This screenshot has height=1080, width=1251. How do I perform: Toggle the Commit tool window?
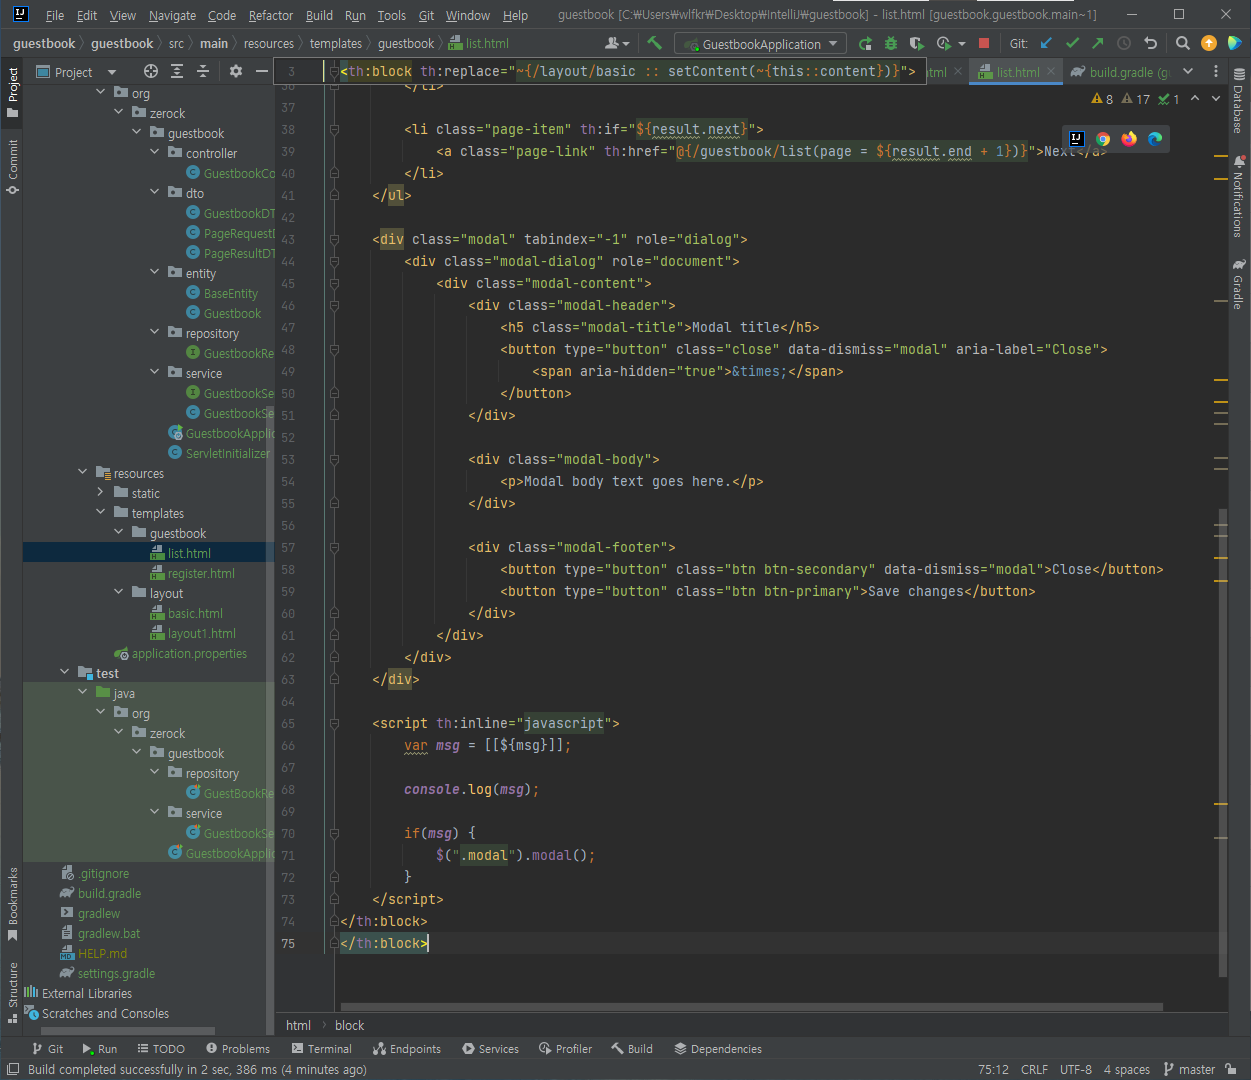[x=12, y=166]
